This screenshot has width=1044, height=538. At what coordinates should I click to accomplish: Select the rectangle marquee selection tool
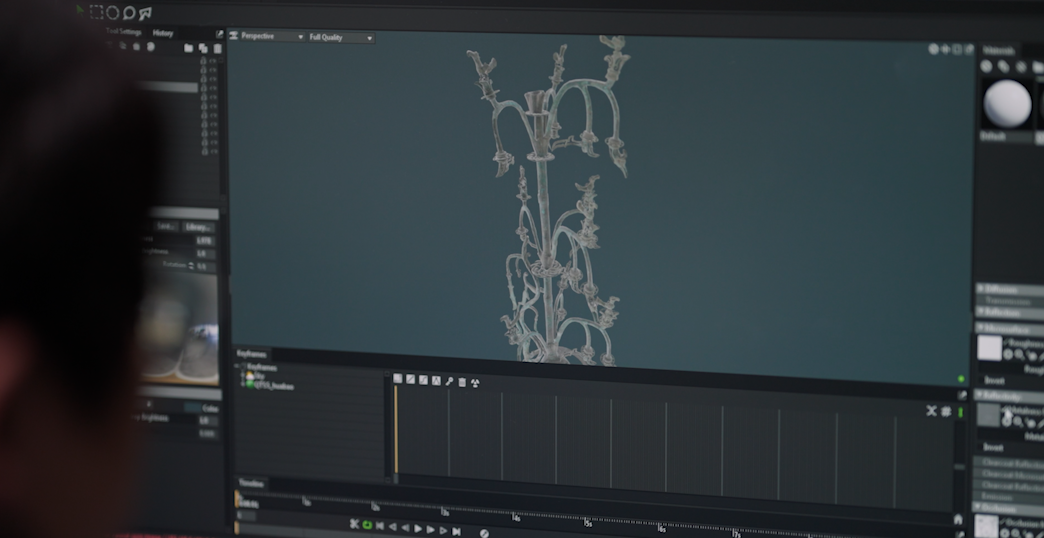pyautogui.click(x=97, y=12)
